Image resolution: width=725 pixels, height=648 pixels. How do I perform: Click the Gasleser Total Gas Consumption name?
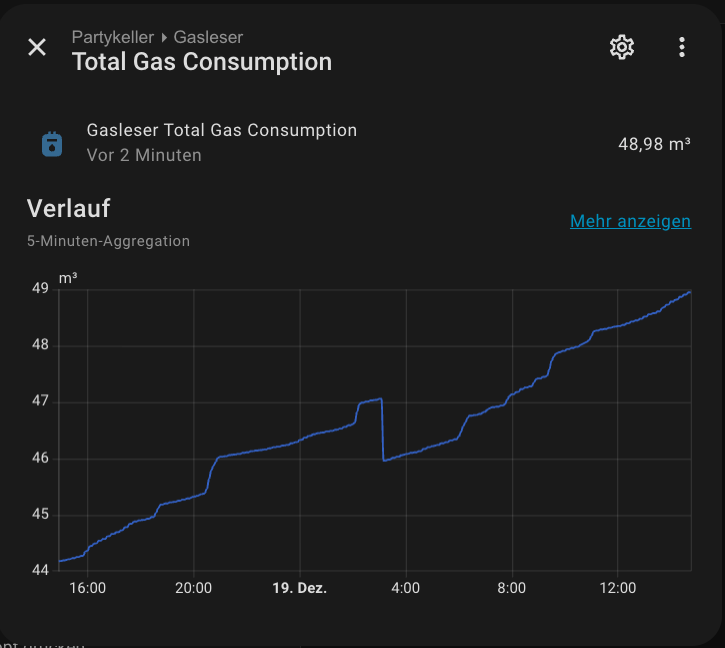(221, 130)
